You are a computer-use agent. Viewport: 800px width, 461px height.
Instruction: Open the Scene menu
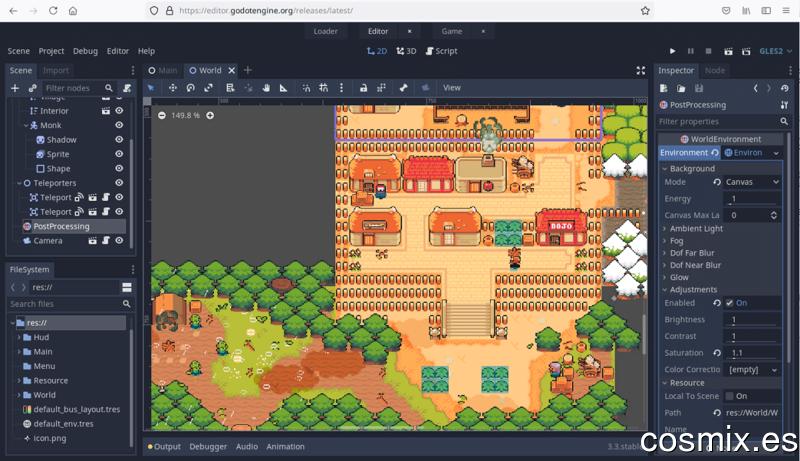(18, 51)
